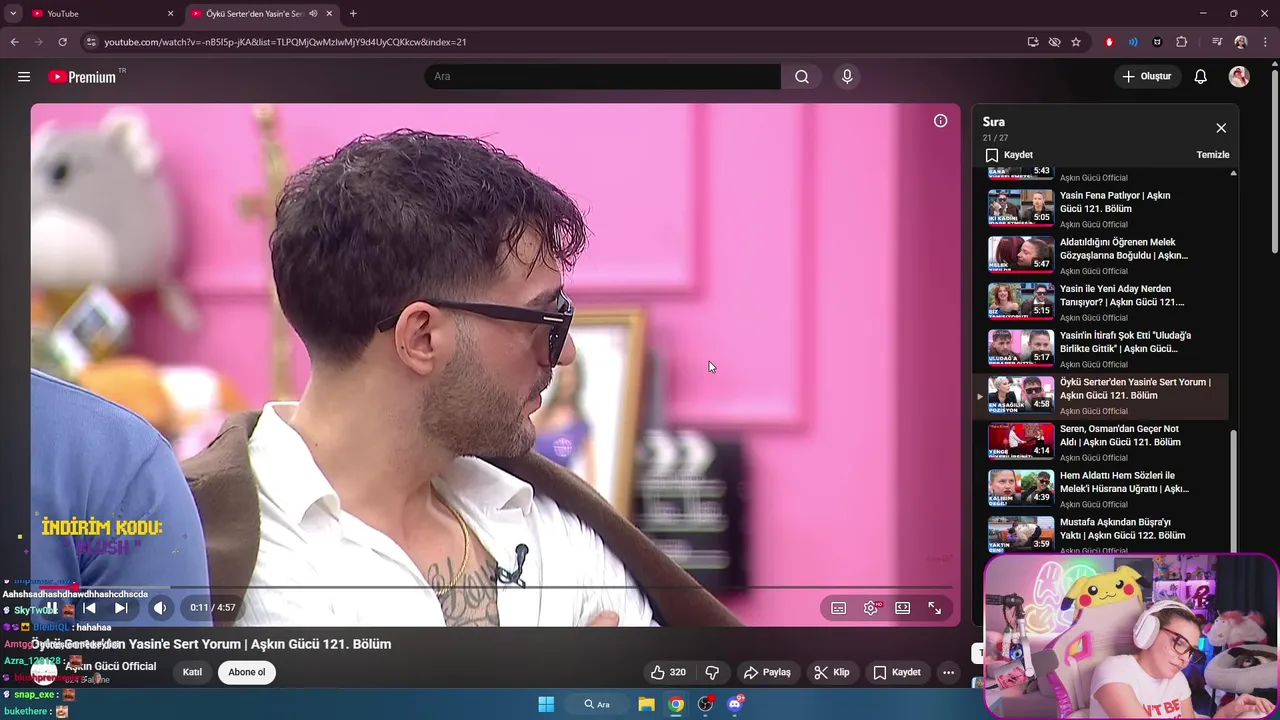Go to the YouTube Premium home logo
This screenshot has height=720, width=1280.
pos(82,77)
